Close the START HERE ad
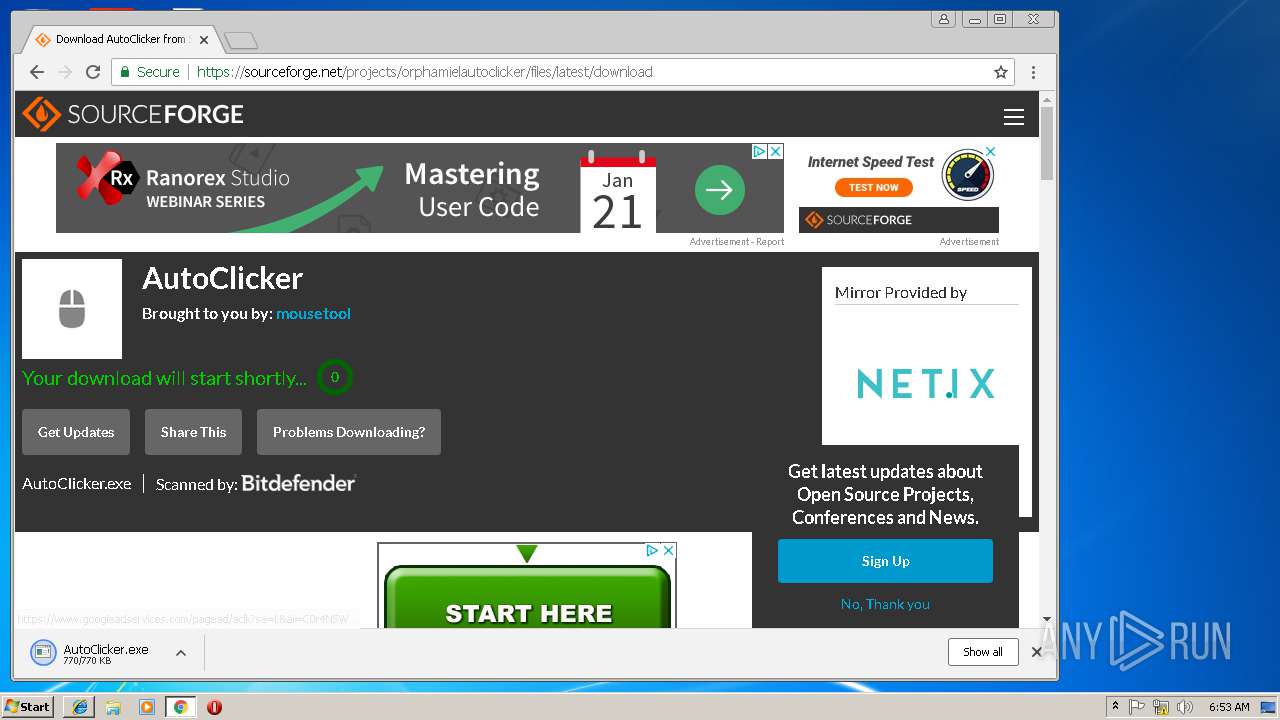 669,550
